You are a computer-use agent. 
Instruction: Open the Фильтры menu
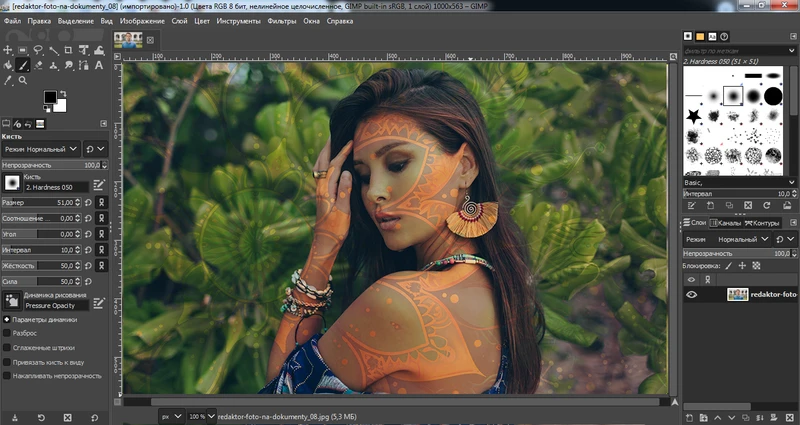pyautogui.click(x=282, y=21)
